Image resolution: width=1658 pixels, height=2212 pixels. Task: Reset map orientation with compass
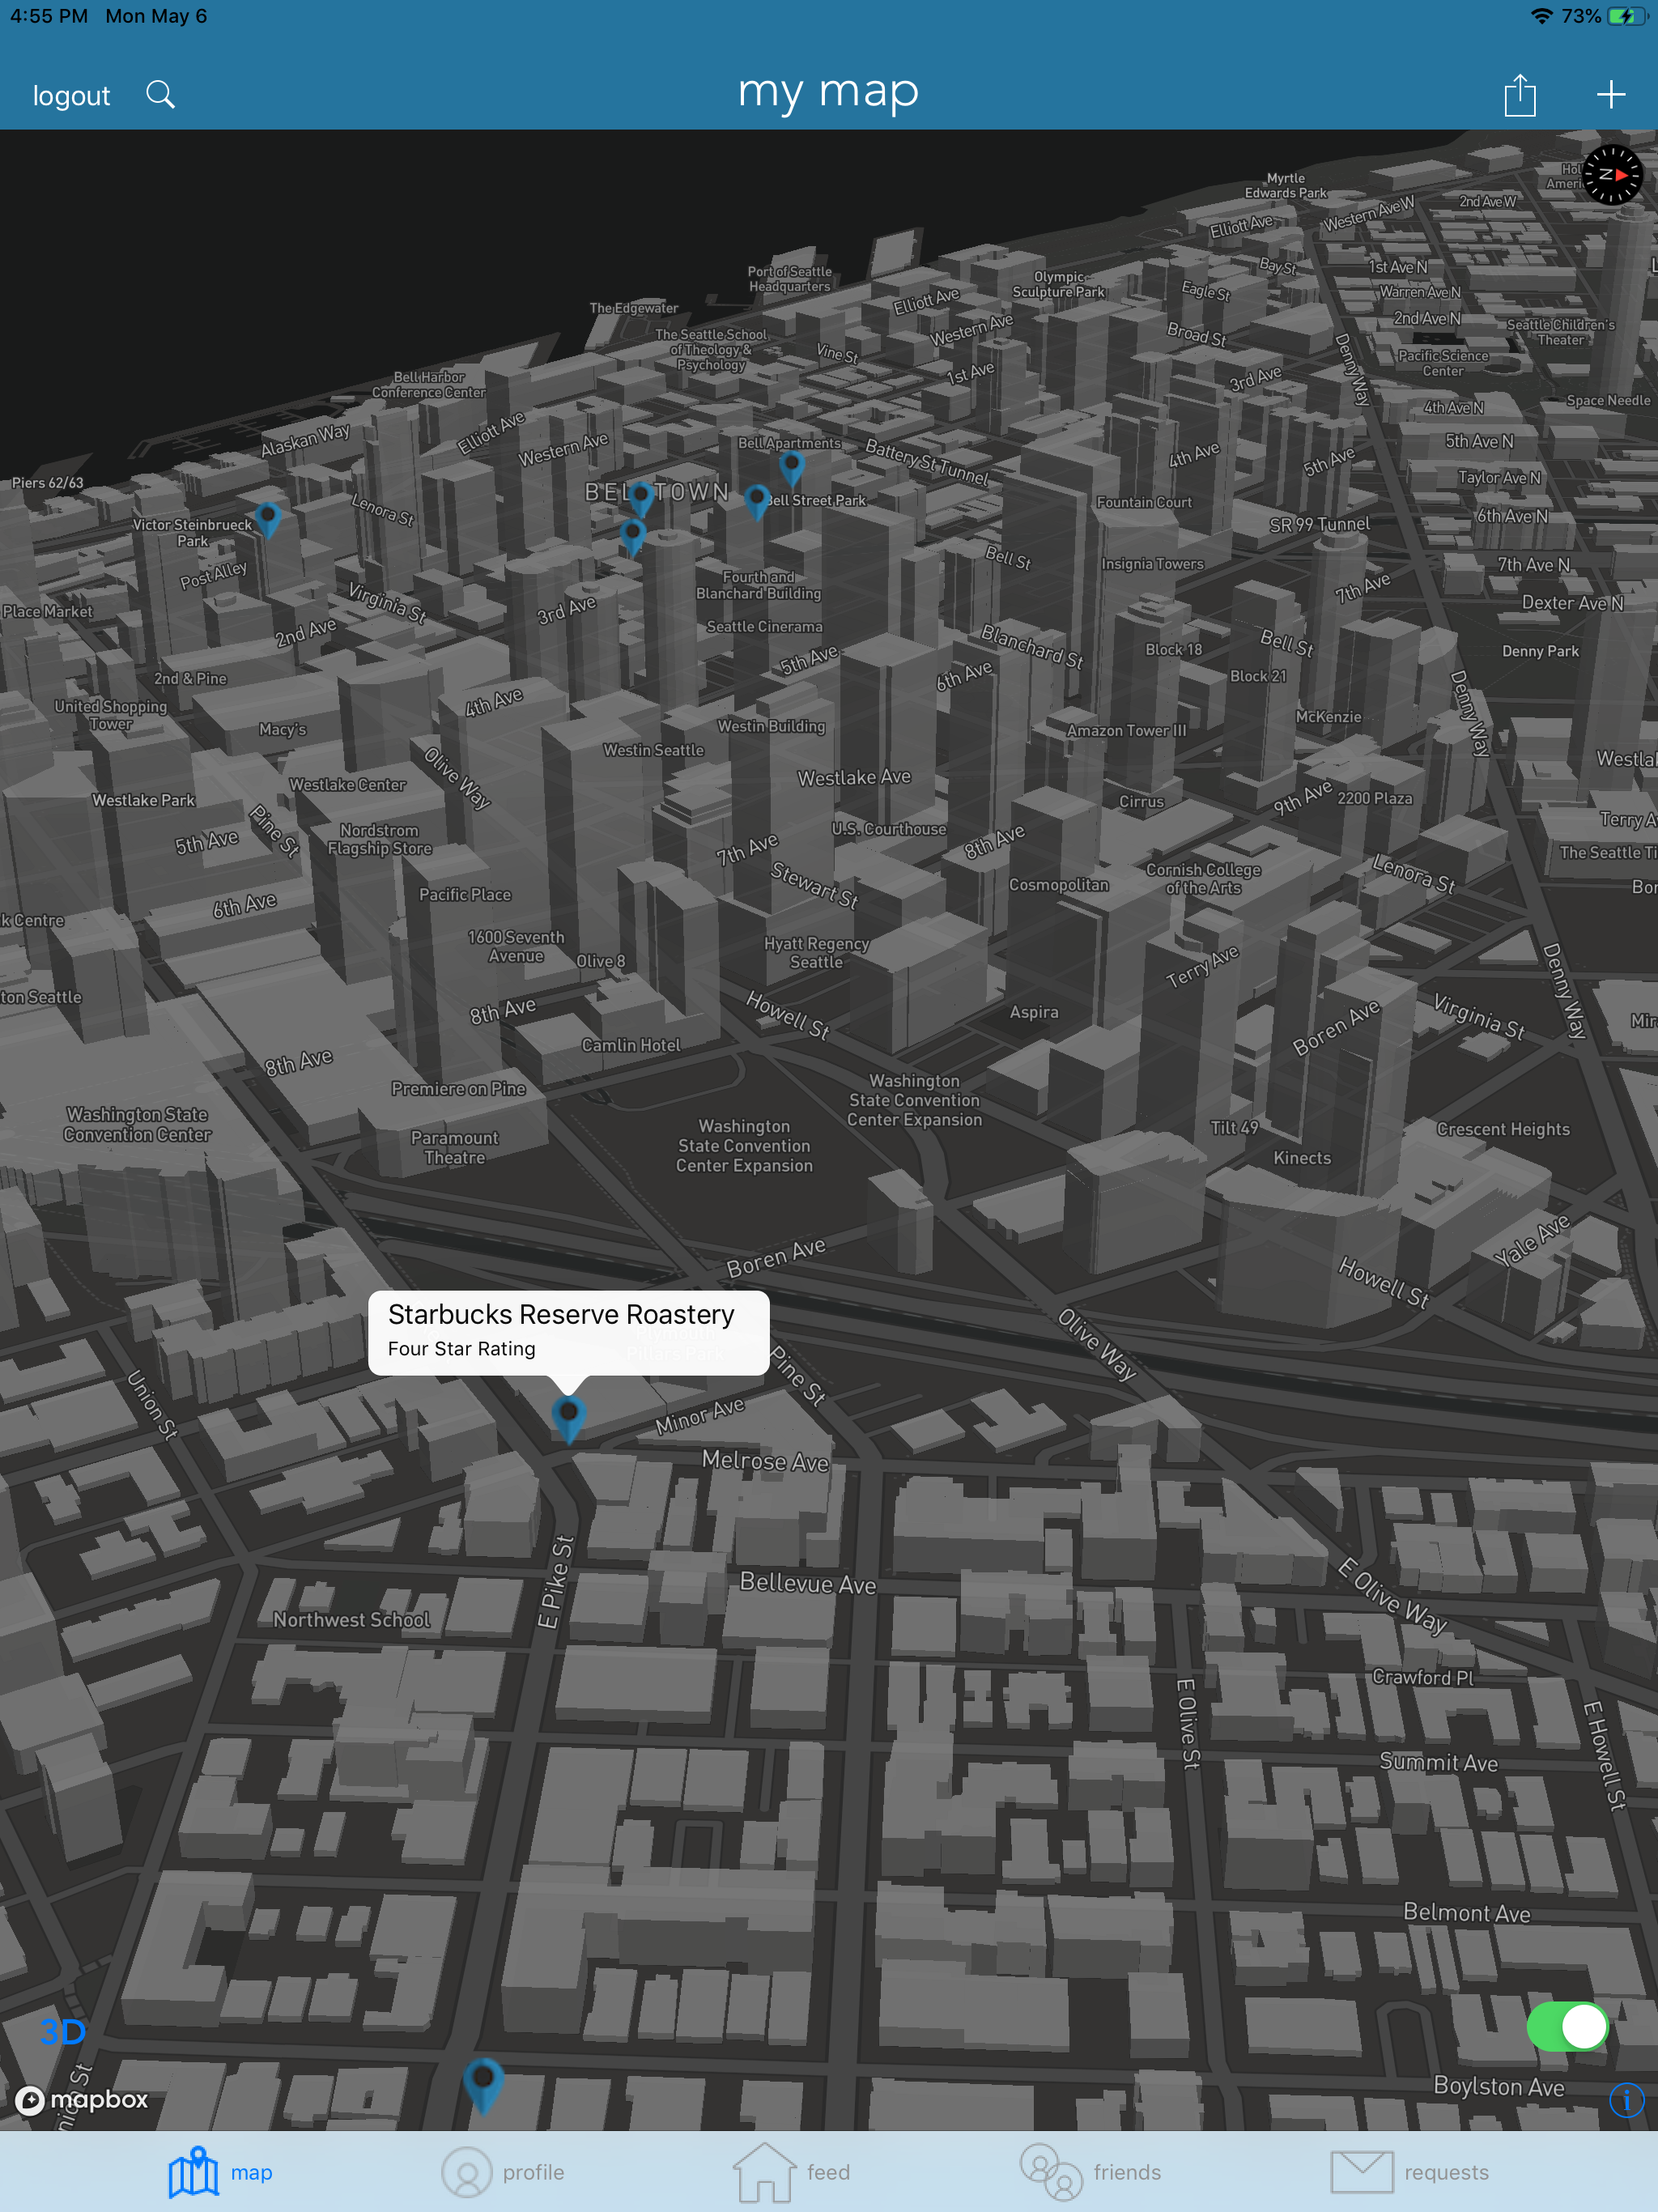tap(1612, 175)
